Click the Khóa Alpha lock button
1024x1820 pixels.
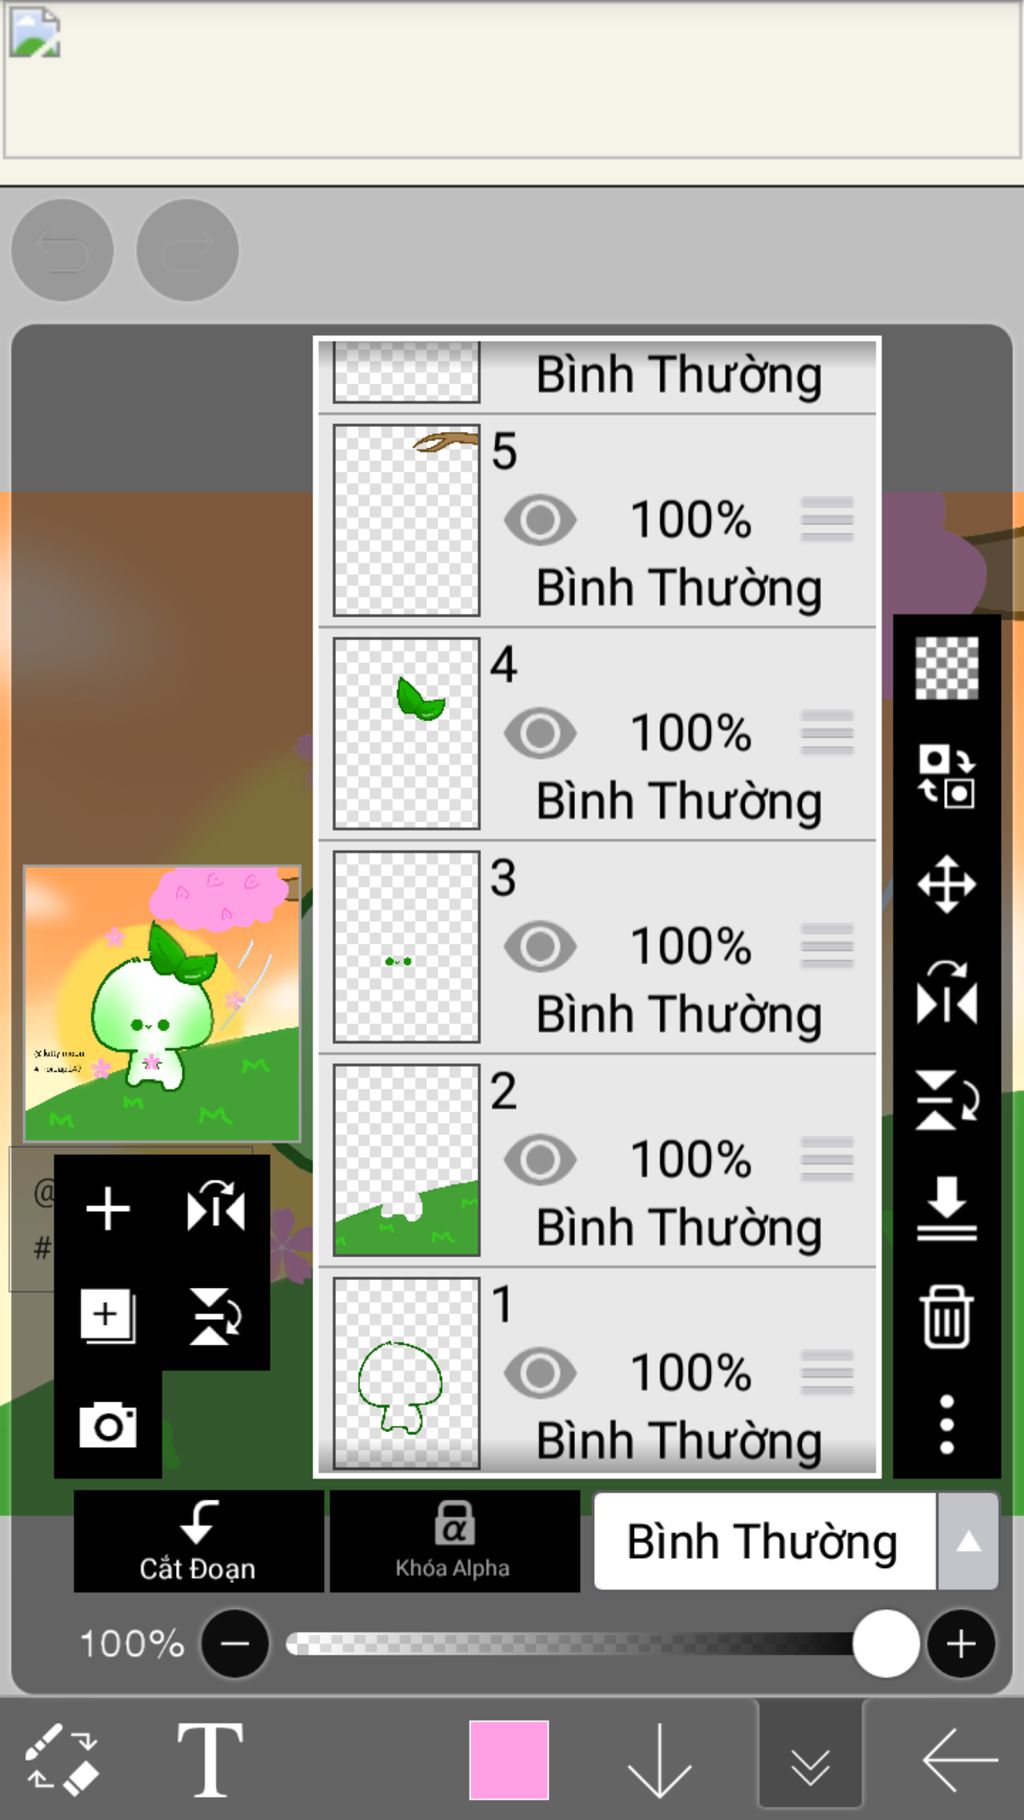(454, 1541)
